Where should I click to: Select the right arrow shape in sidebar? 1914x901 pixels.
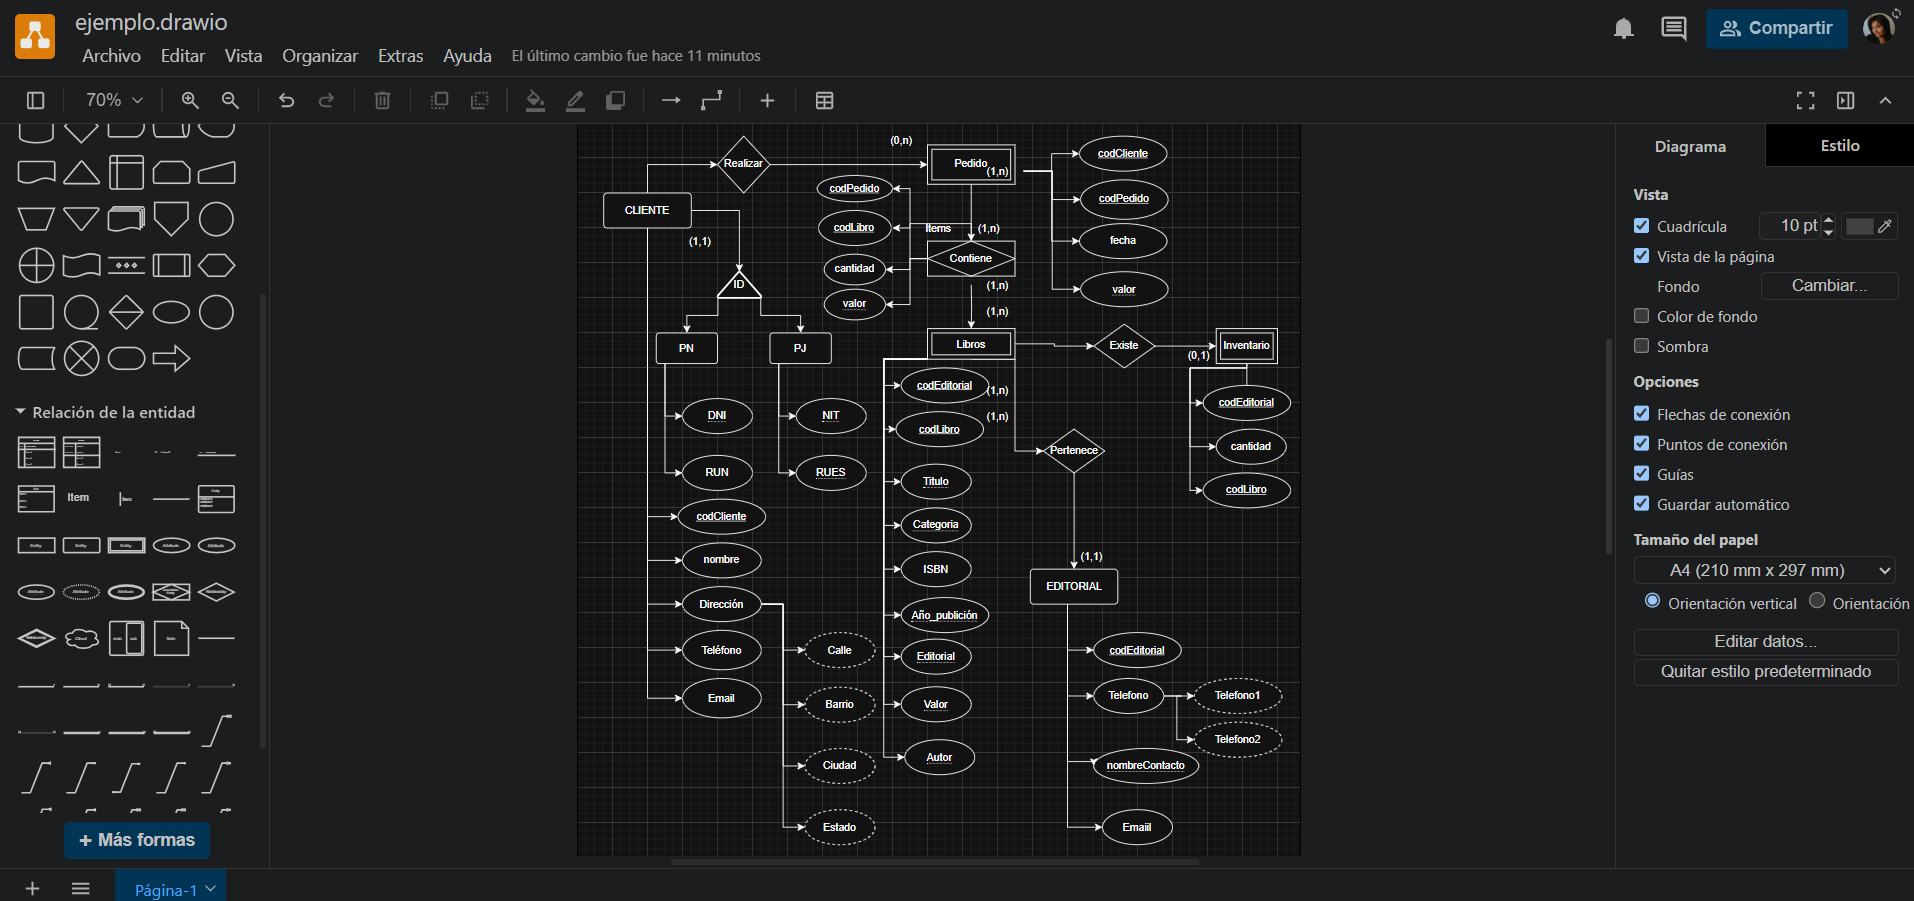pyautogui.click(x=171, y=358)
